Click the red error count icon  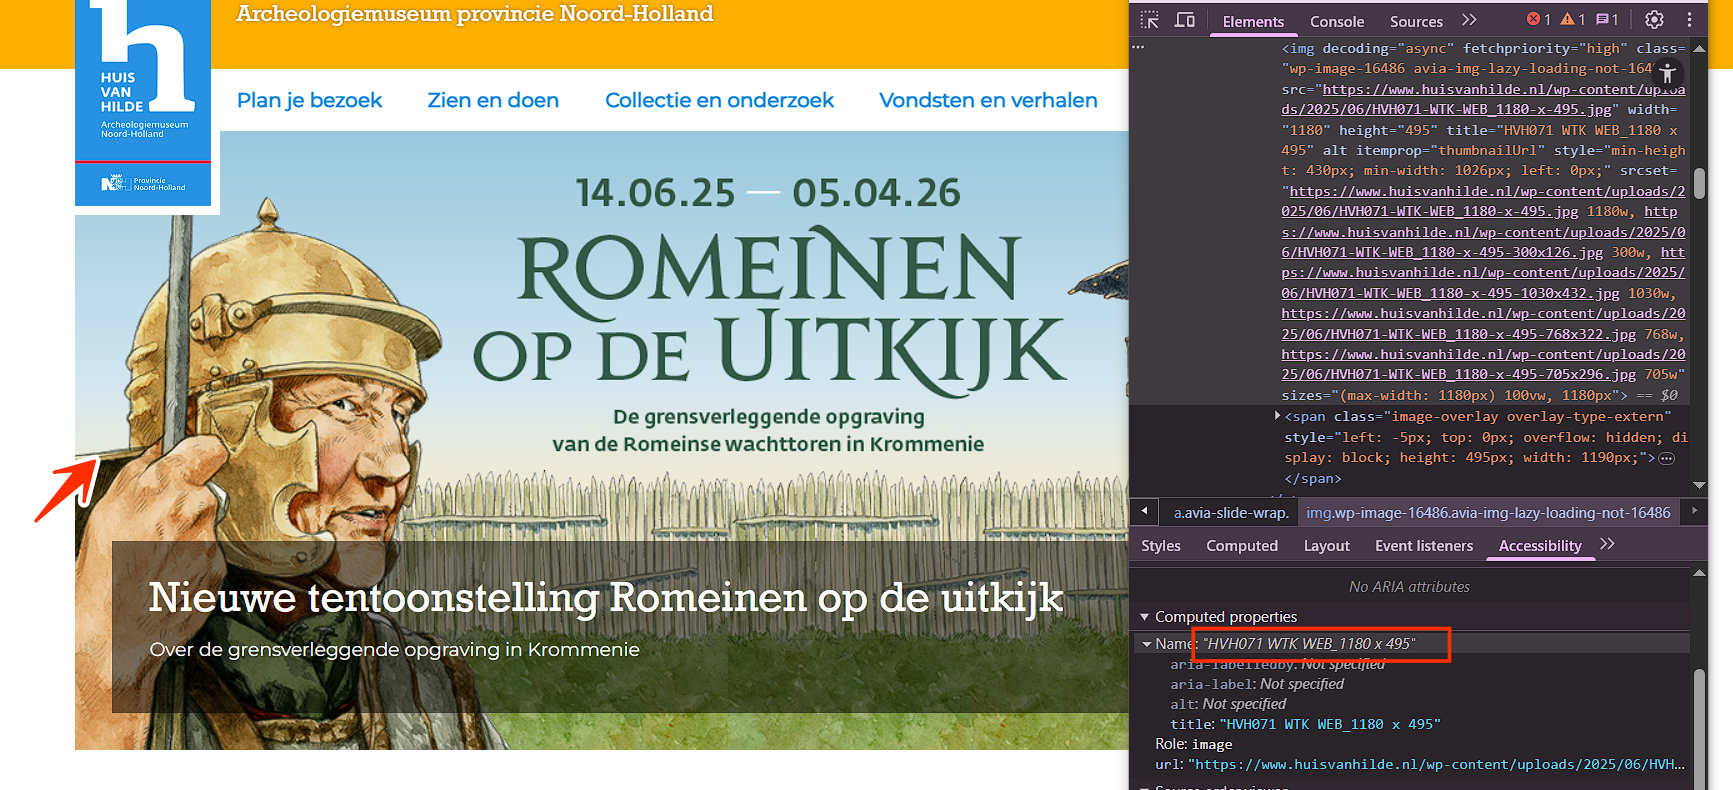coord(1538,20)
